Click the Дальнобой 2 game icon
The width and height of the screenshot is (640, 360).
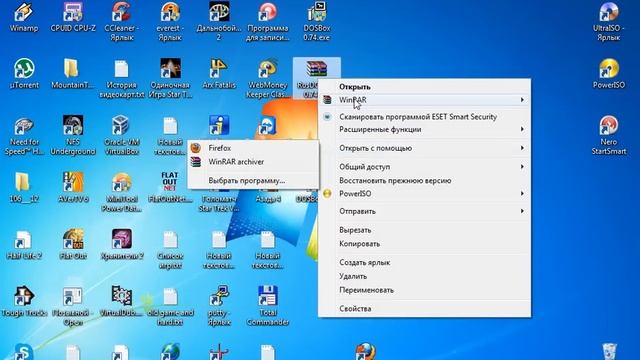(x=219, y=21)
